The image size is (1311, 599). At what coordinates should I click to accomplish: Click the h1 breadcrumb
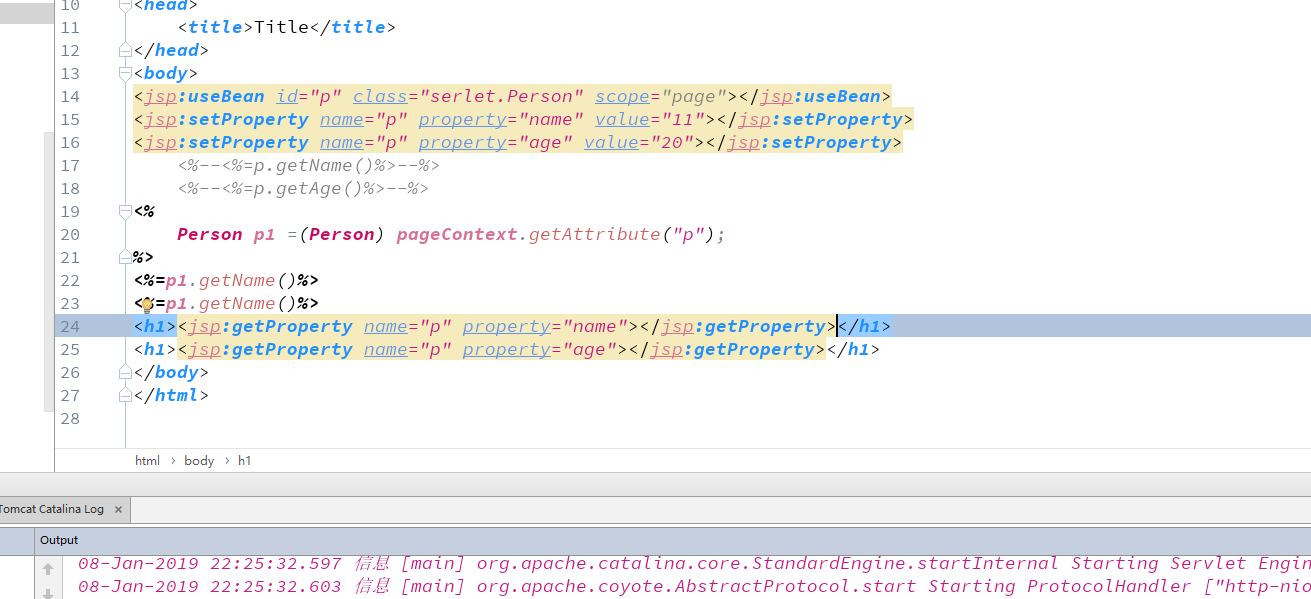click(245, 460)
